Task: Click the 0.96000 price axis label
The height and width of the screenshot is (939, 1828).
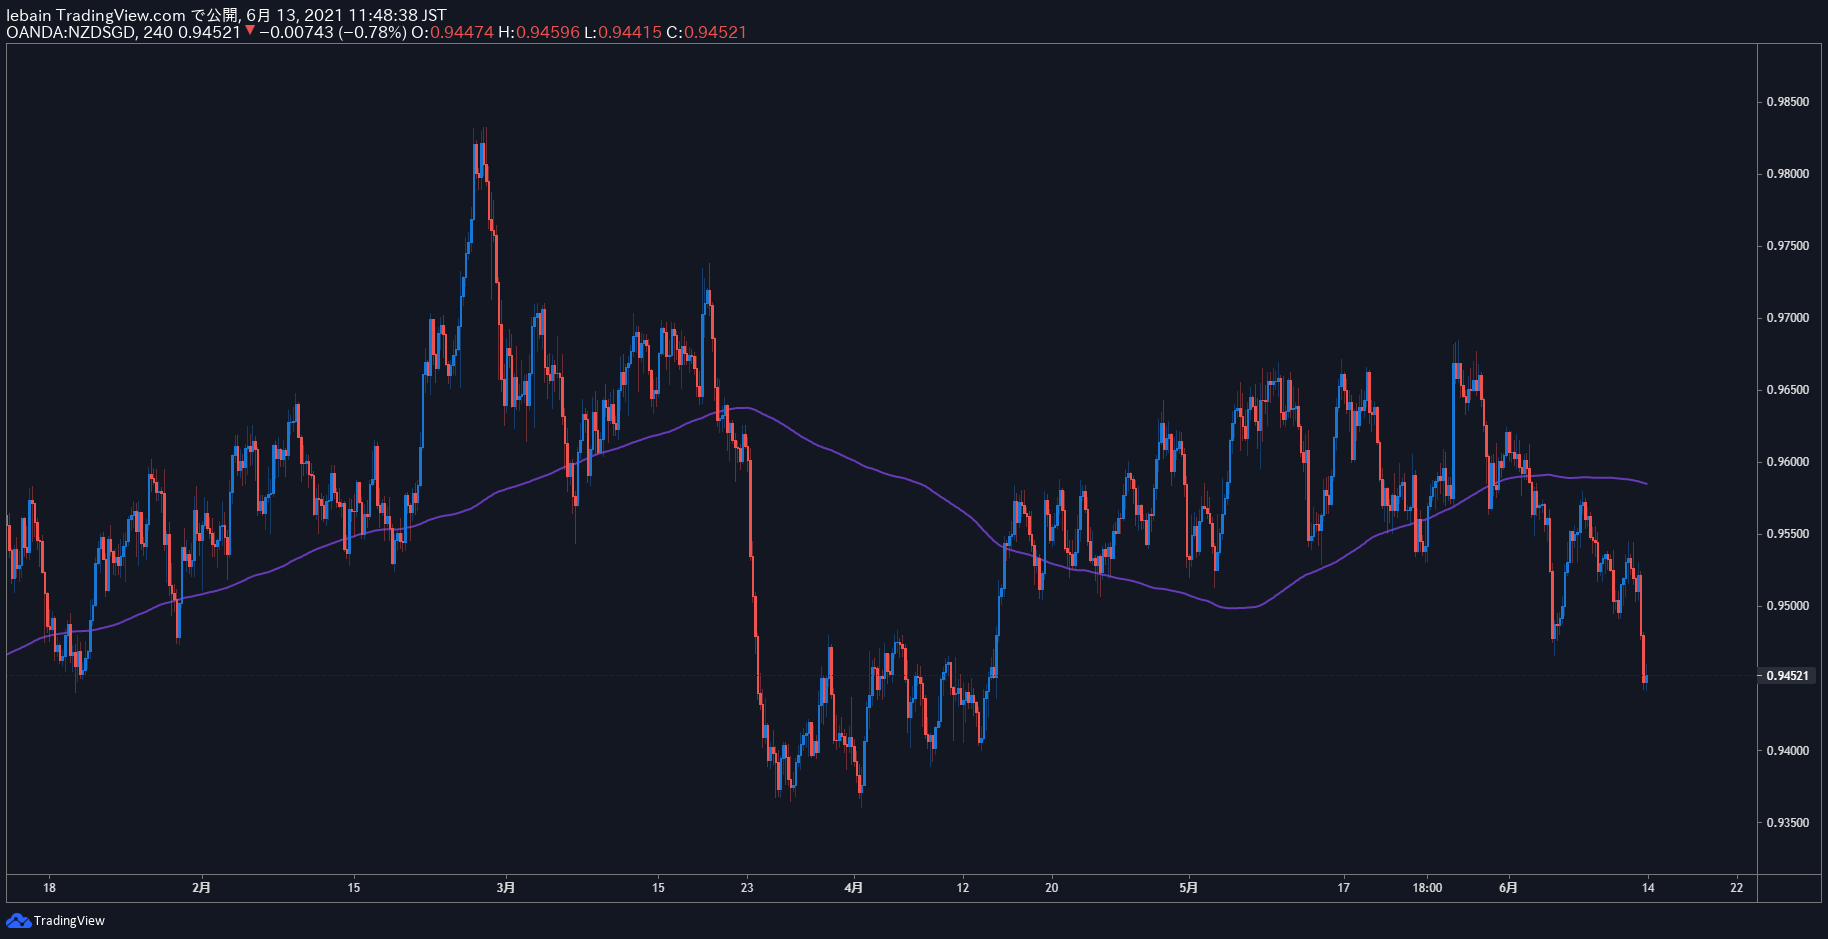Action: pyautogui.click(x=1787, y=462)
